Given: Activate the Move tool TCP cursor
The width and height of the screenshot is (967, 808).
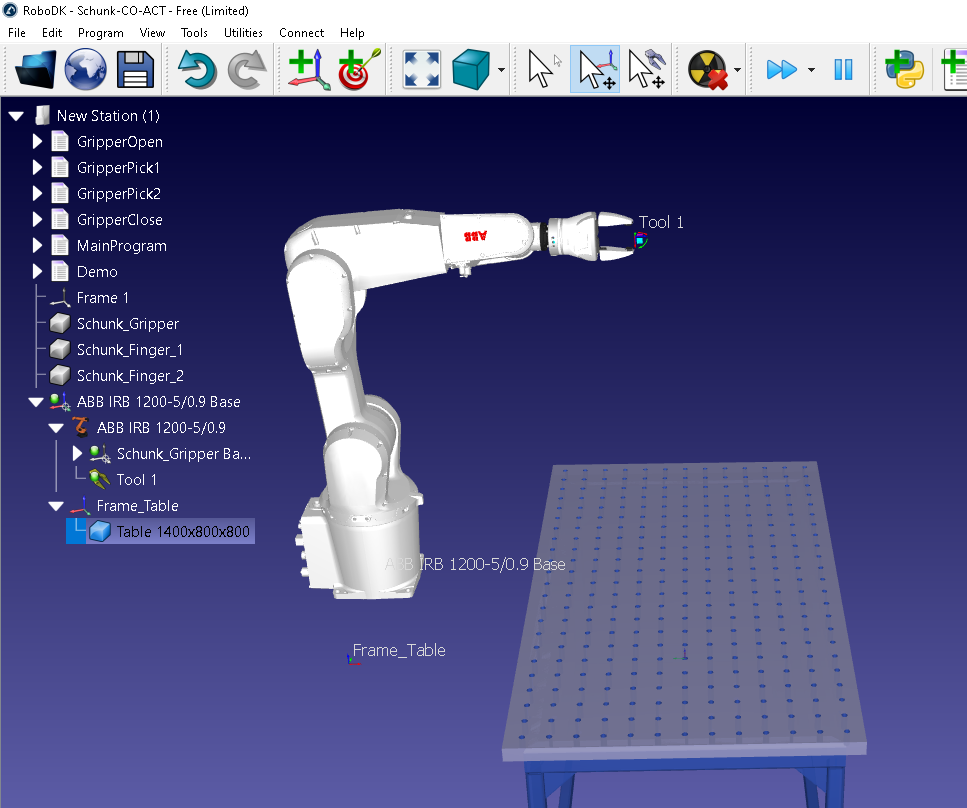Looking at the screenshot, I should pyautogui.click(x=646, y=69).
